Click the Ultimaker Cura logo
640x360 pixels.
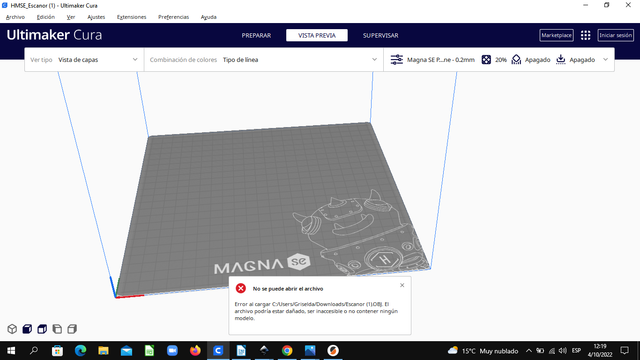point(54,35)
